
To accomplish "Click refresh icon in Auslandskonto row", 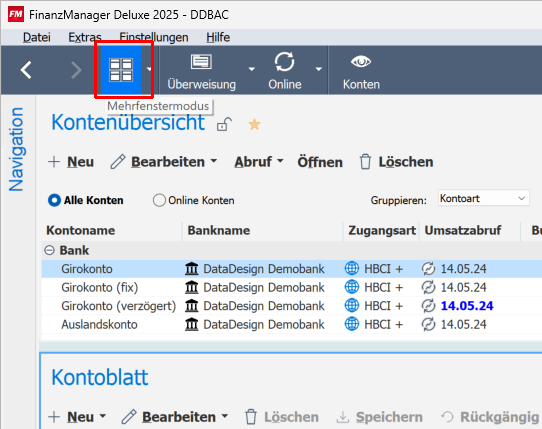I will tap(429, 324).
